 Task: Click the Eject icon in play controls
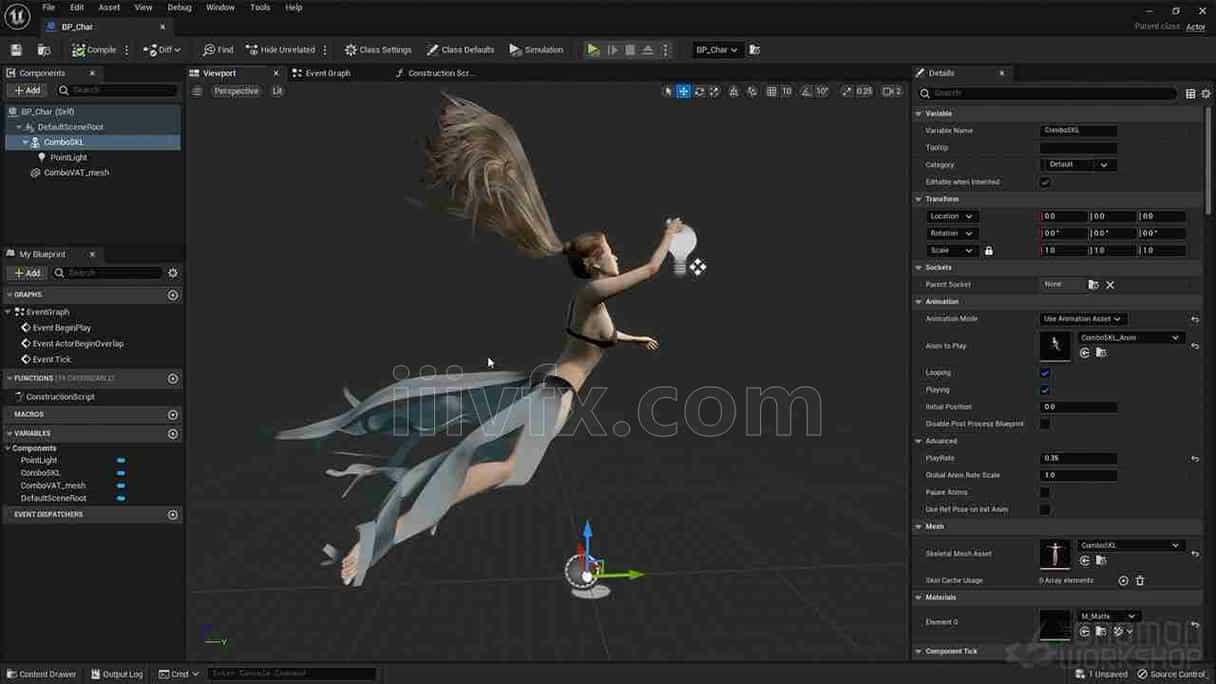648,50
